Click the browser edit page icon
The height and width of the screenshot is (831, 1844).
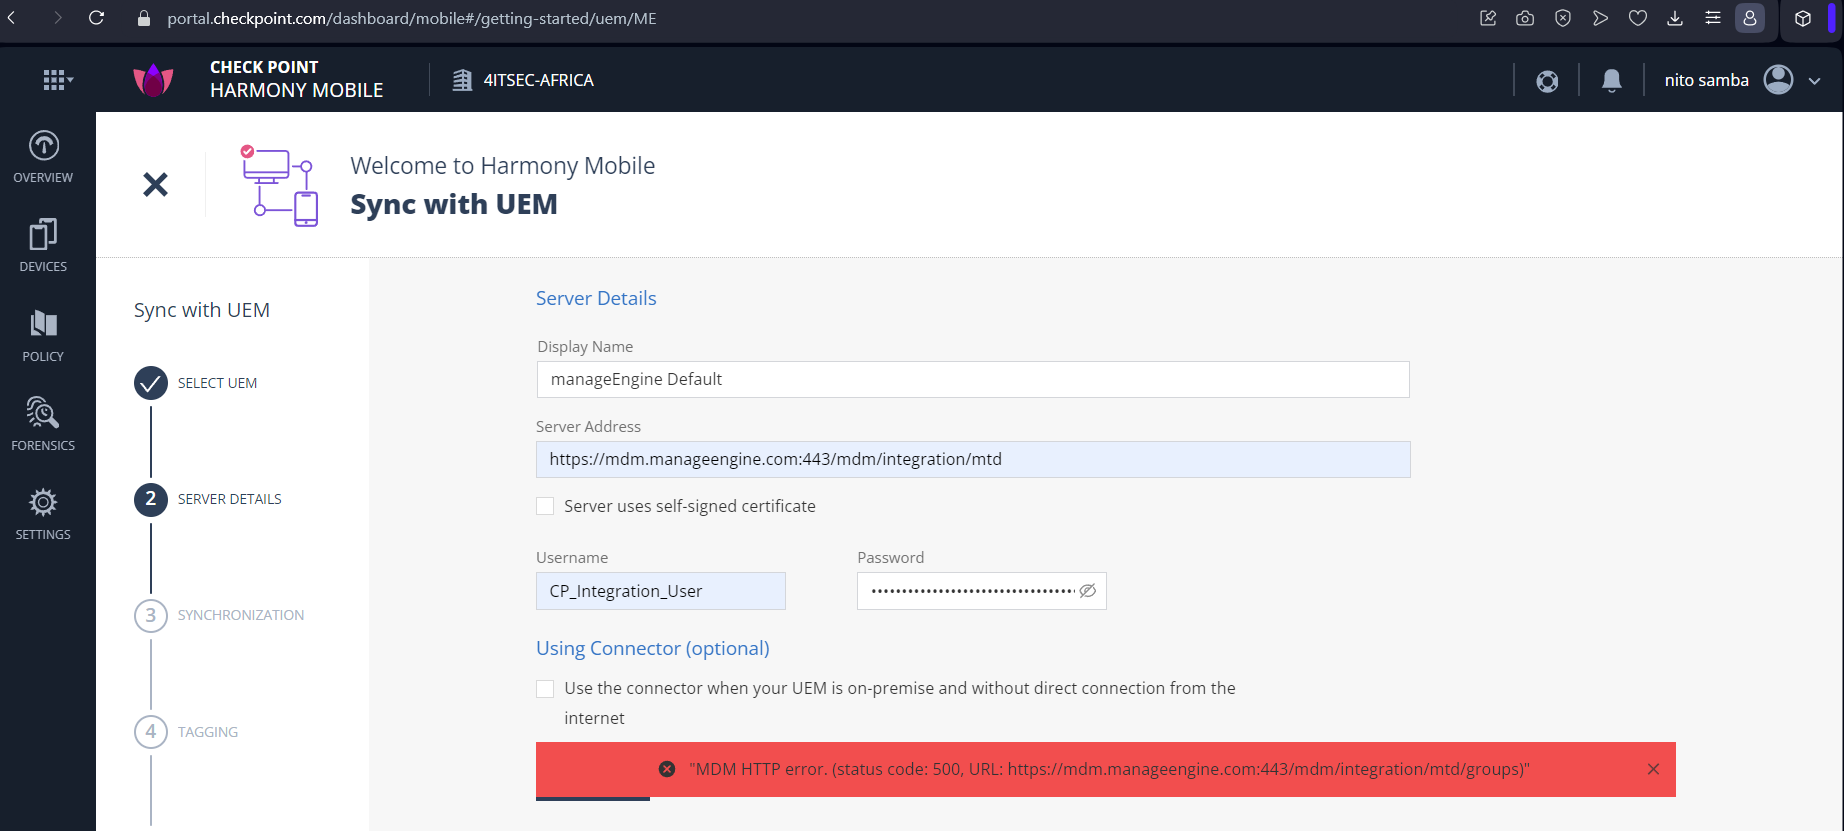click(1488, 18)
